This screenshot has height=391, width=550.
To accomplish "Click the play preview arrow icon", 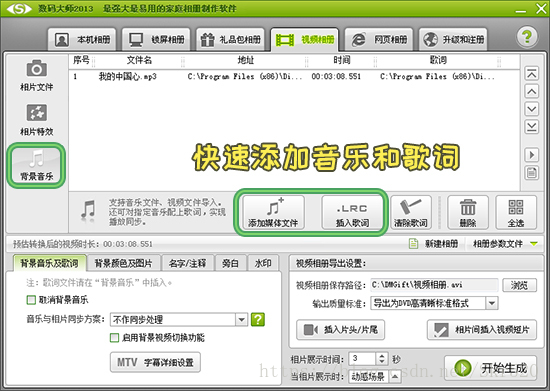I will tap(532, 155).
